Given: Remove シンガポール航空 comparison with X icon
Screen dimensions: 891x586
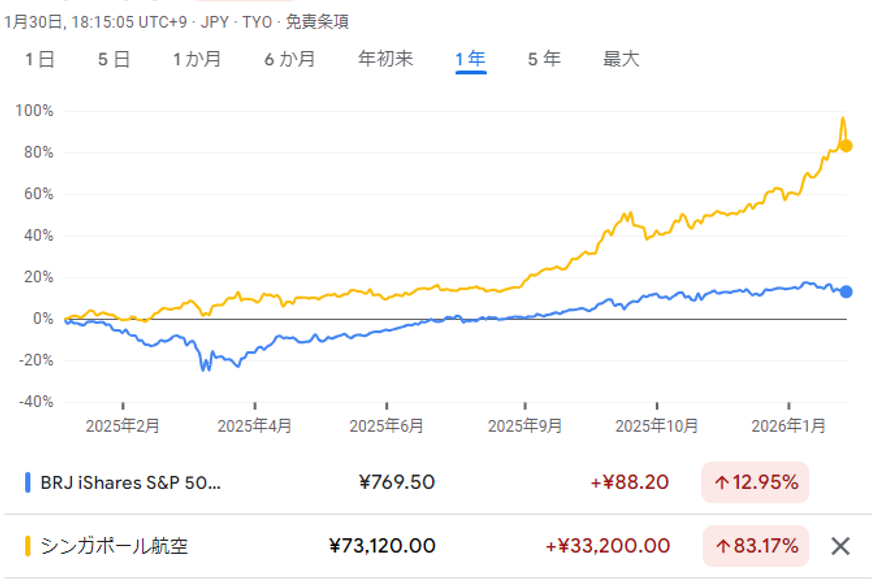Looking at the screenshot, I should pyautogui.click(x=841, y=546).
